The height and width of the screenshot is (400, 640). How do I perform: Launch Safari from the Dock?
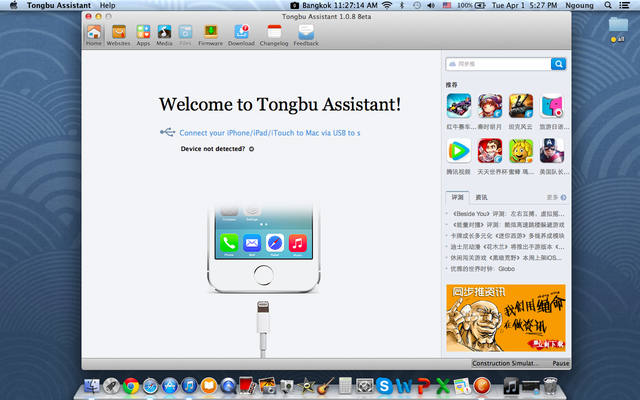pyautogui.click(x=150, y=386)
